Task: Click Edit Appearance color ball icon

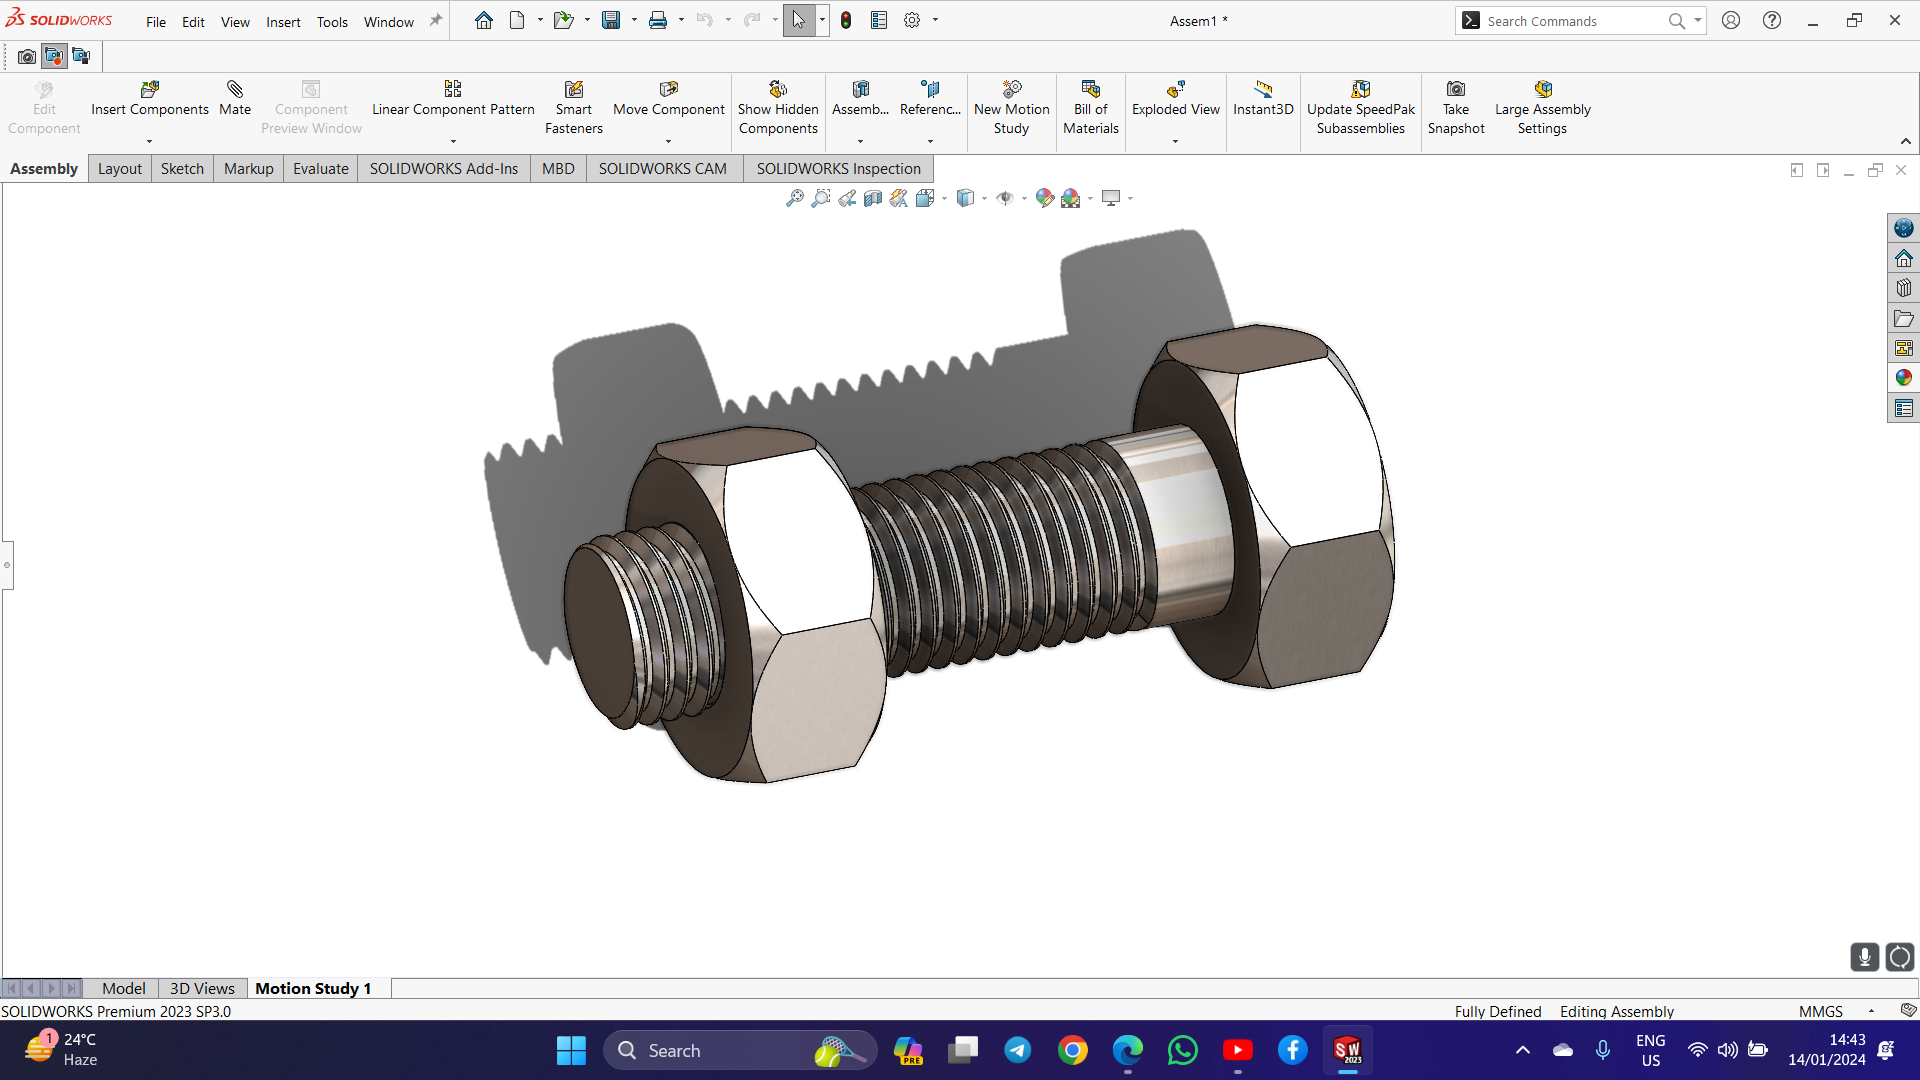Action: tap(1044, 198)
